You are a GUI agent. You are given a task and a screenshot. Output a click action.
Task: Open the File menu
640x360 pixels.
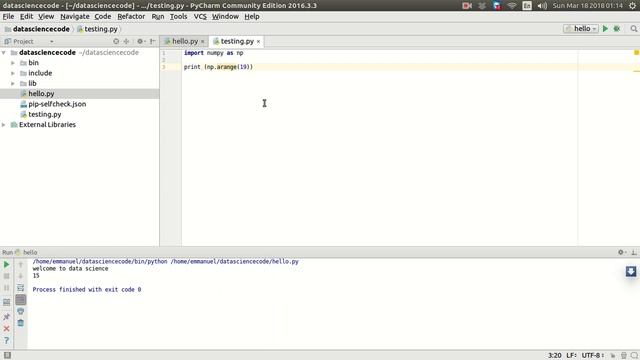(x=8, y=16)
